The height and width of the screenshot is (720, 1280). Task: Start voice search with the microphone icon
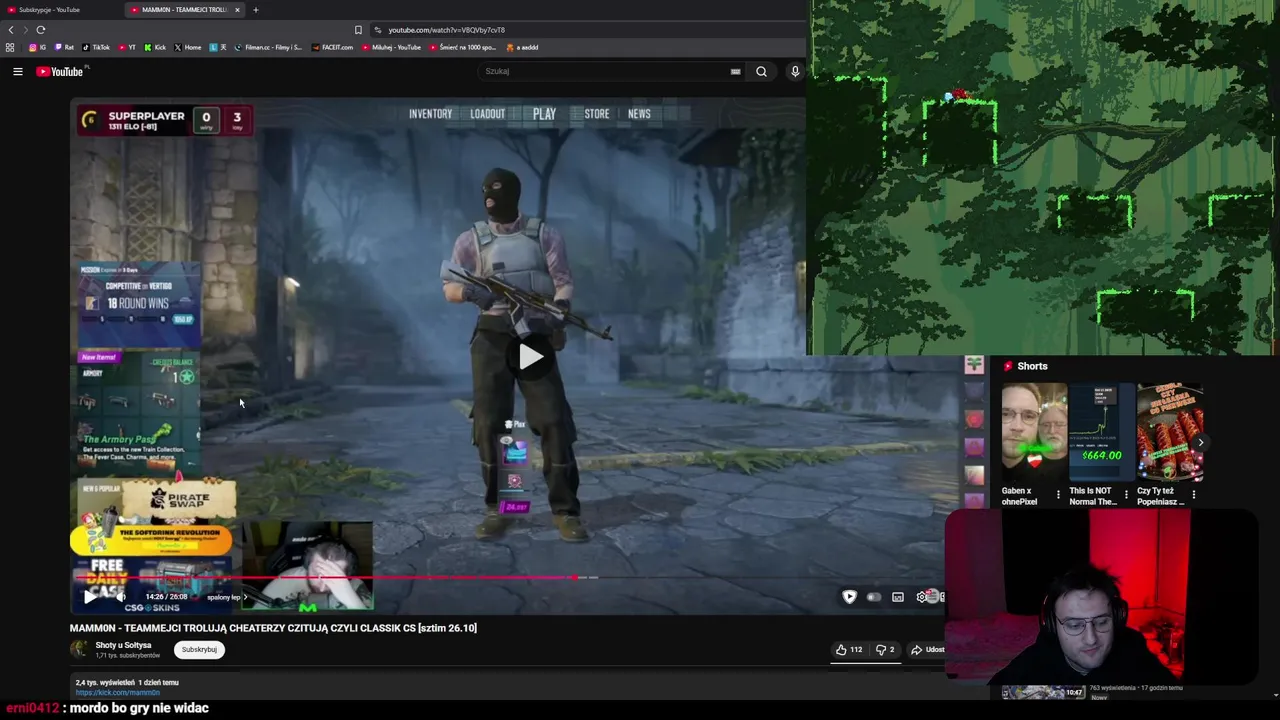point(795,71)
